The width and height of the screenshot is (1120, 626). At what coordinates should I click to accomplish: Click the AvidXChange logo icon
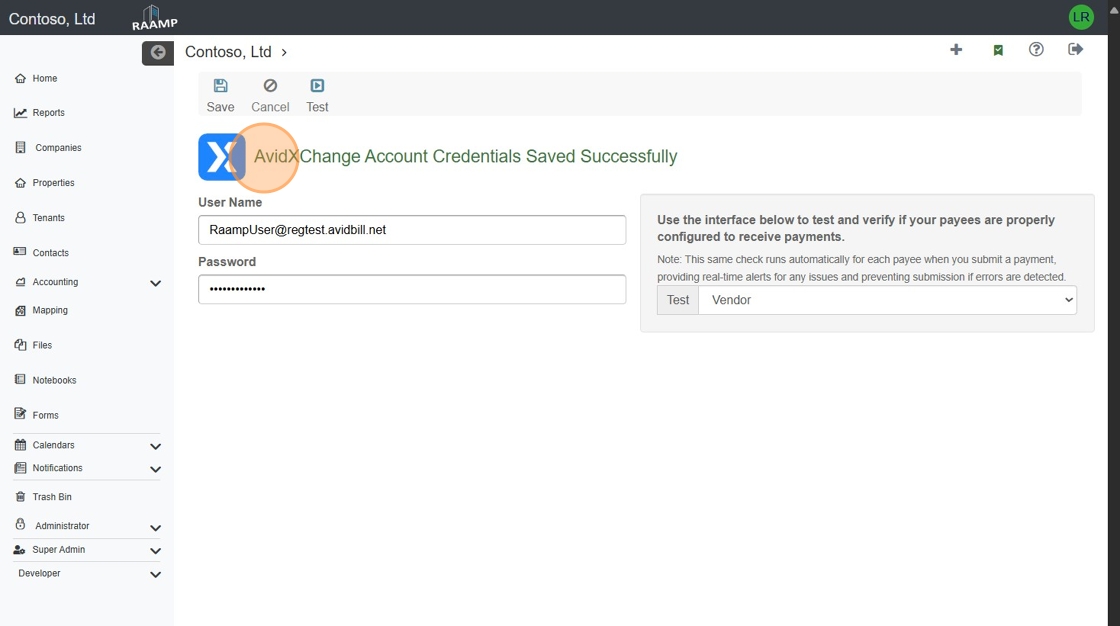click(221, 157)
